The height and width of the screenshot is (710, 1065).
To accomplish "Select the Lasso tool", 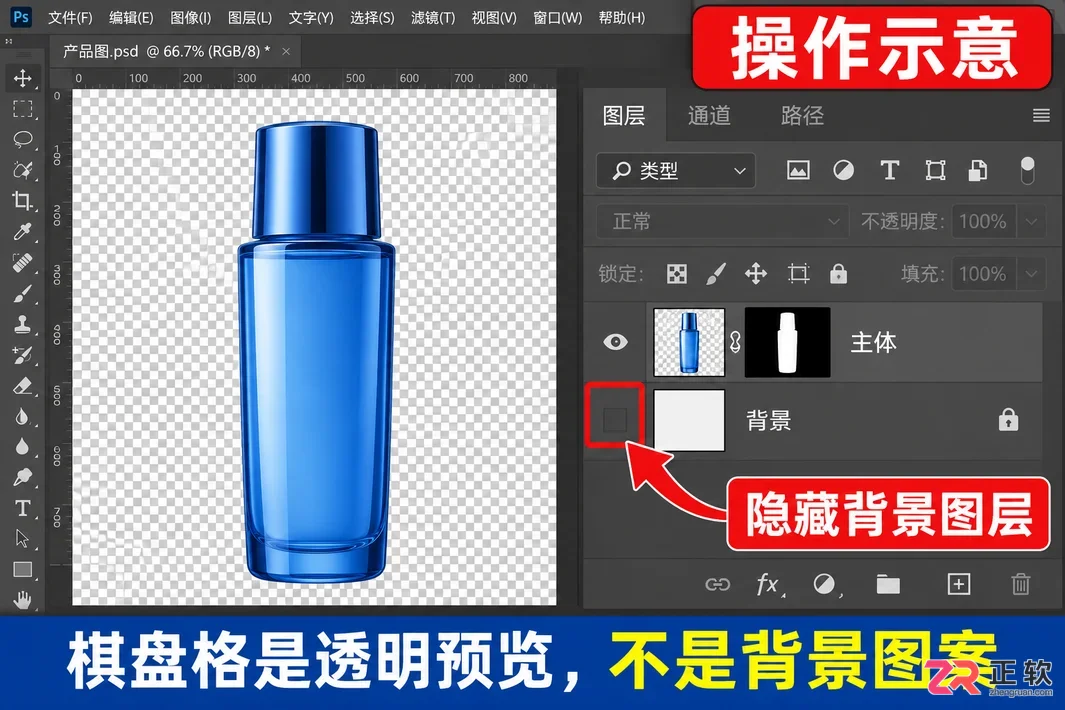I will [22, 139].
